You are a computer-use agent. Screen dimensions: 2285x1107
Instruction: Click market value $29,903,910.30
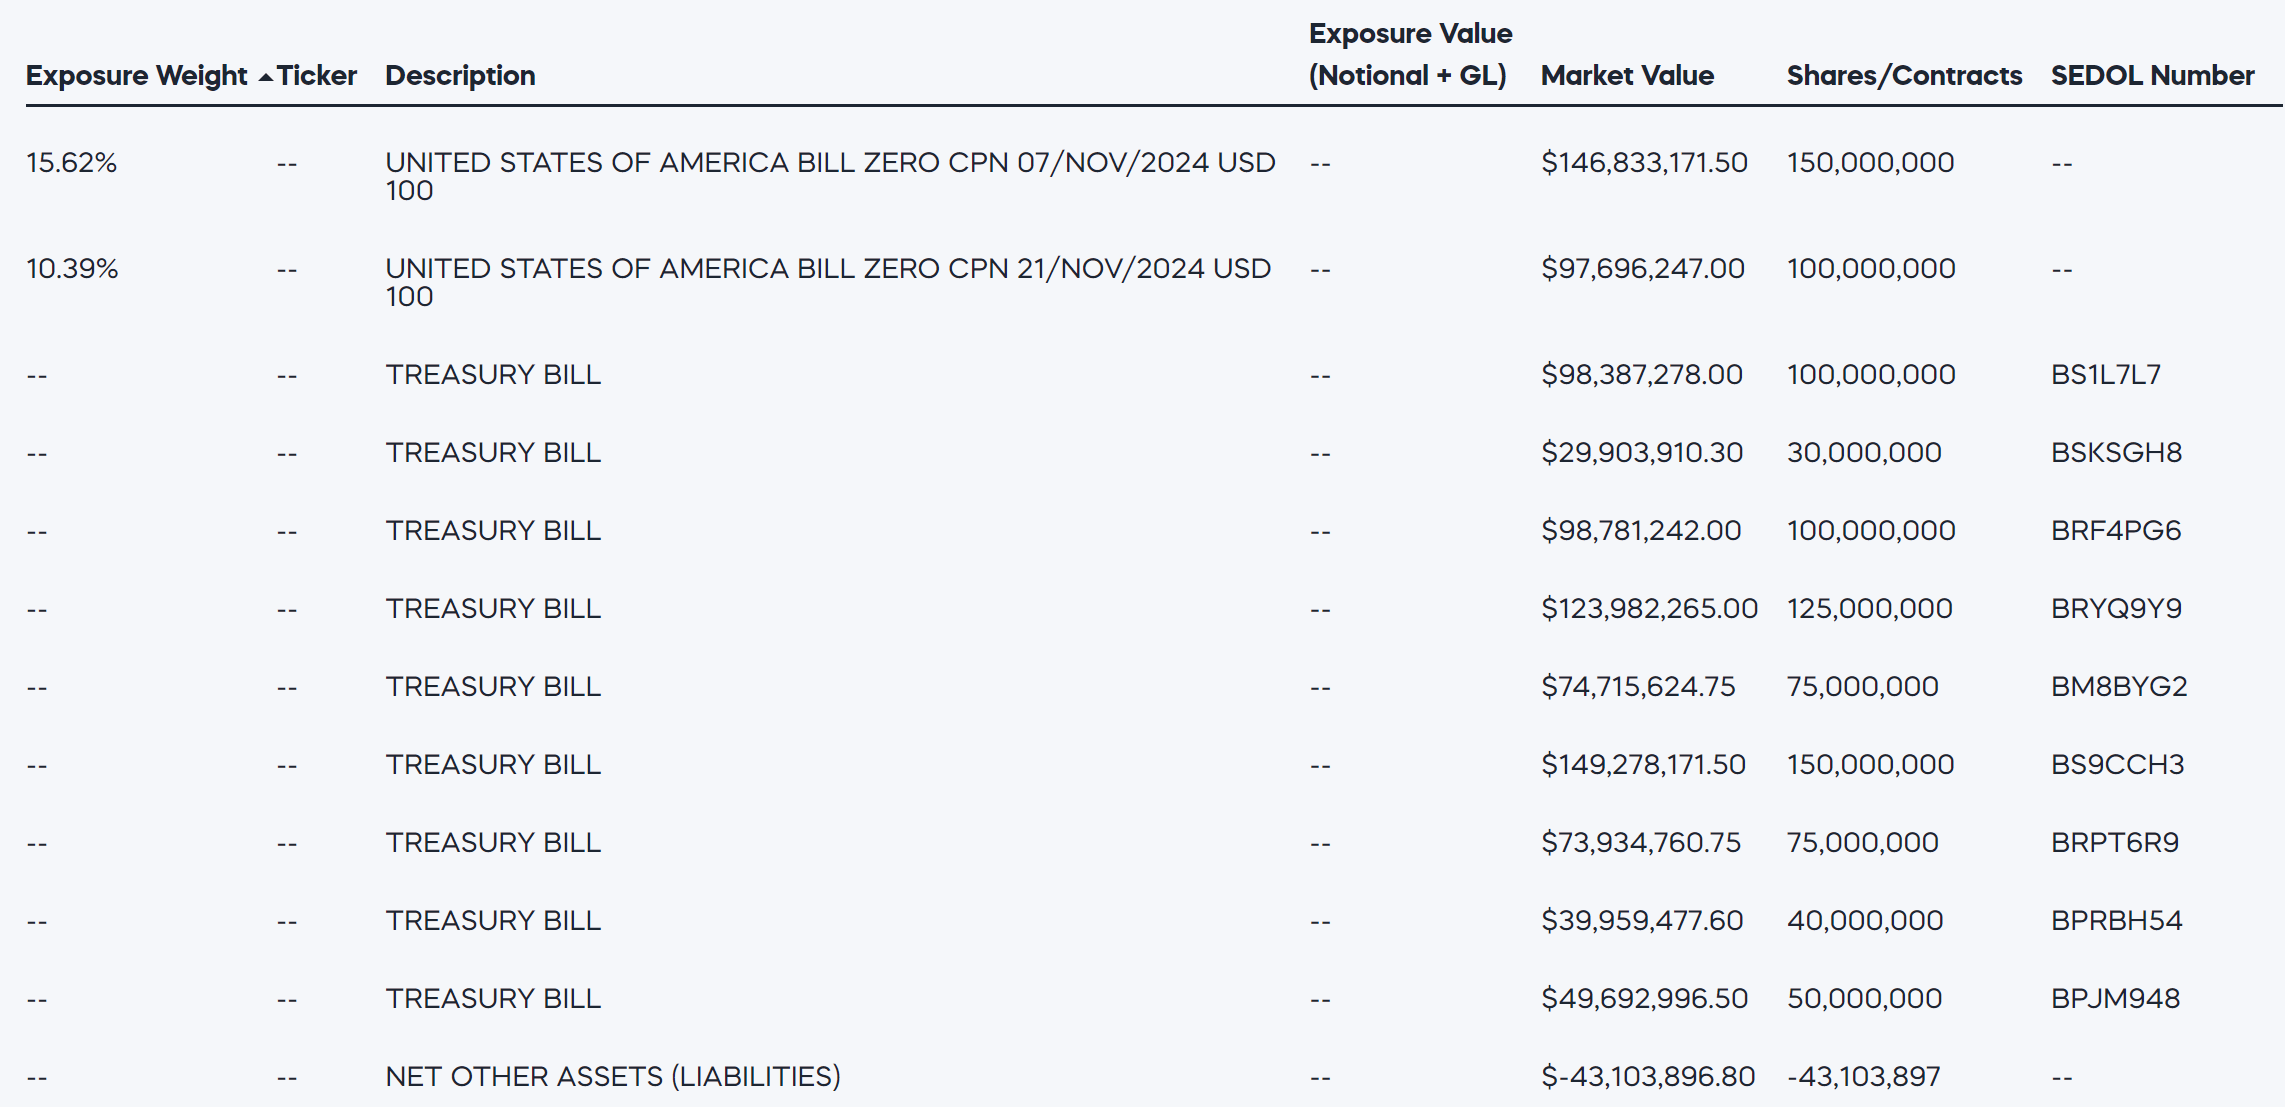pyautogui.click(x=1642, y=453)
